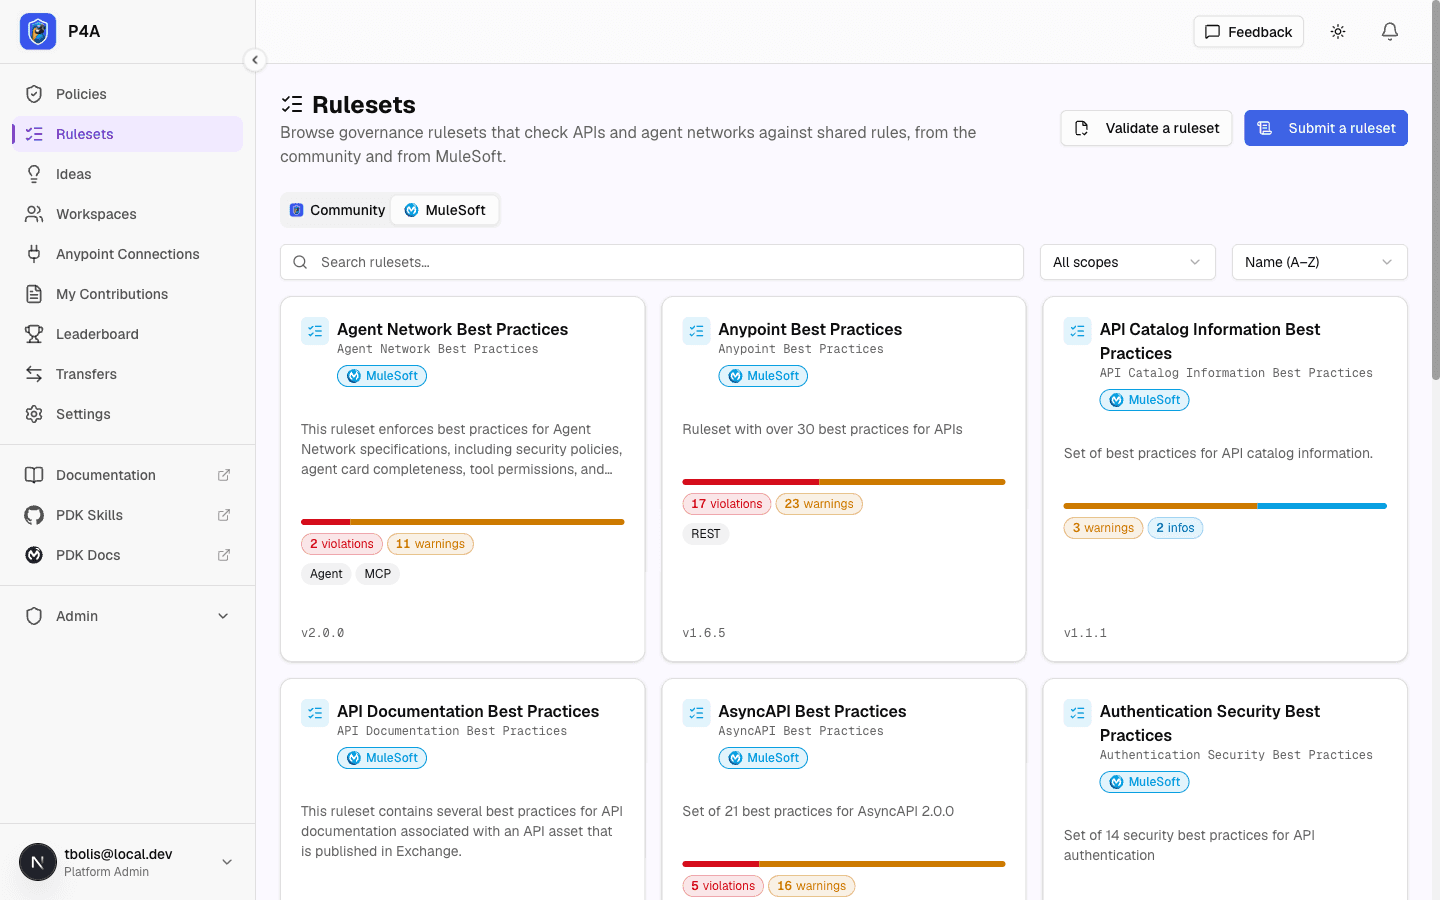Viewport: 1440px width, 900px height.
Task: Click the Anypoint Best Practices severity bar
Action: tap(843, 482)
